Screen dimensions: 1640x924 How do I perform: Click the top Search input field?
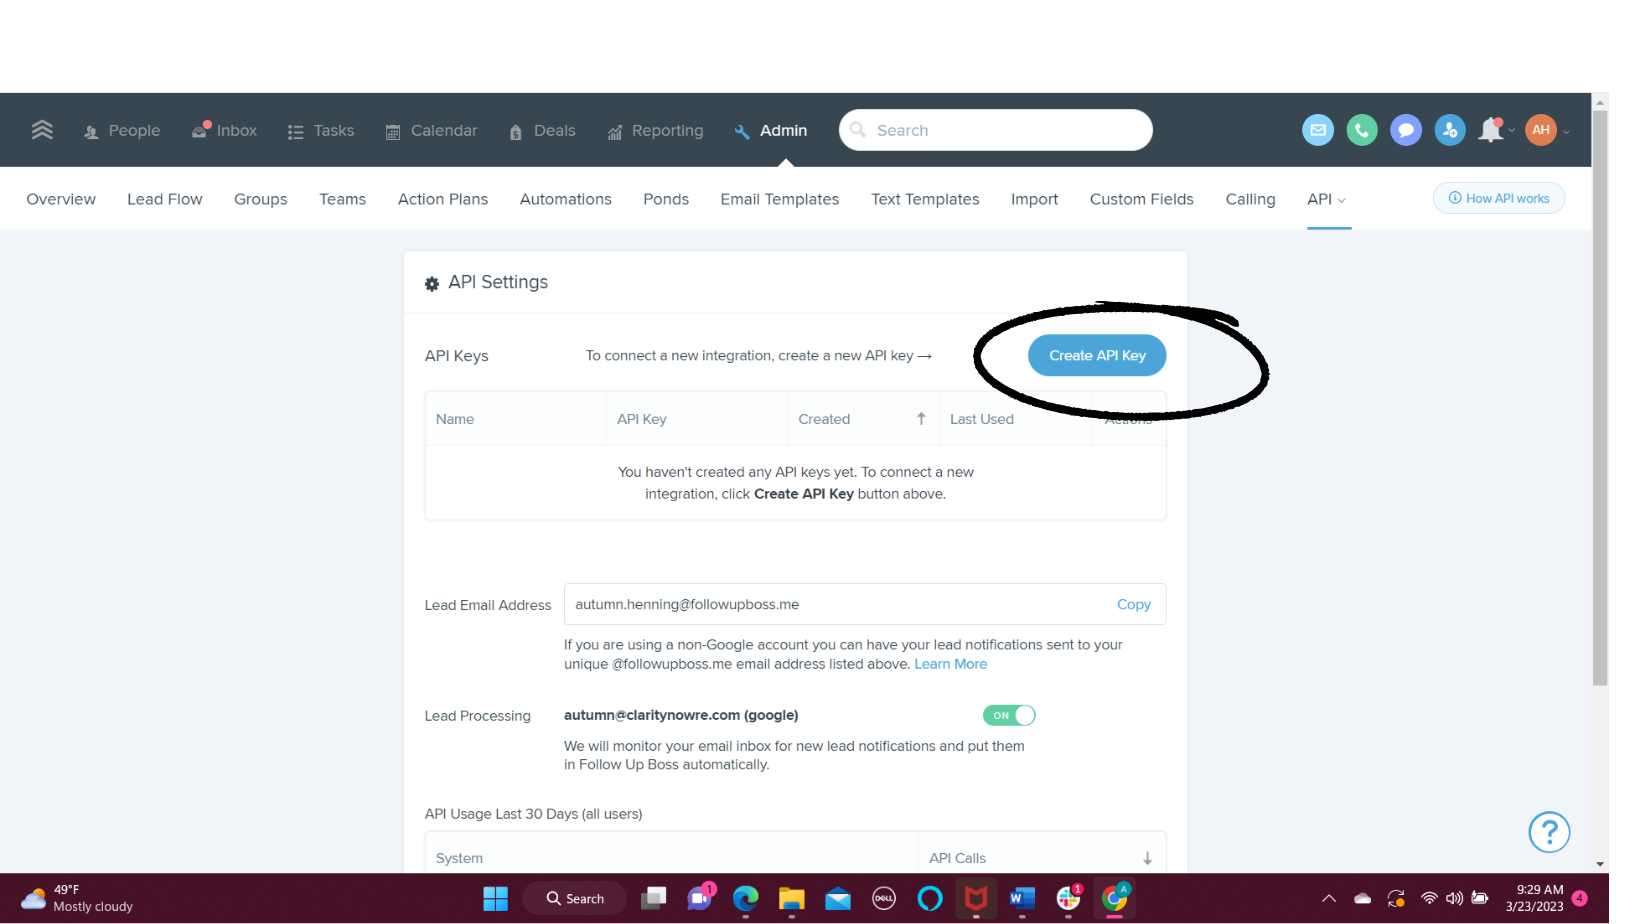click(995, 130)
